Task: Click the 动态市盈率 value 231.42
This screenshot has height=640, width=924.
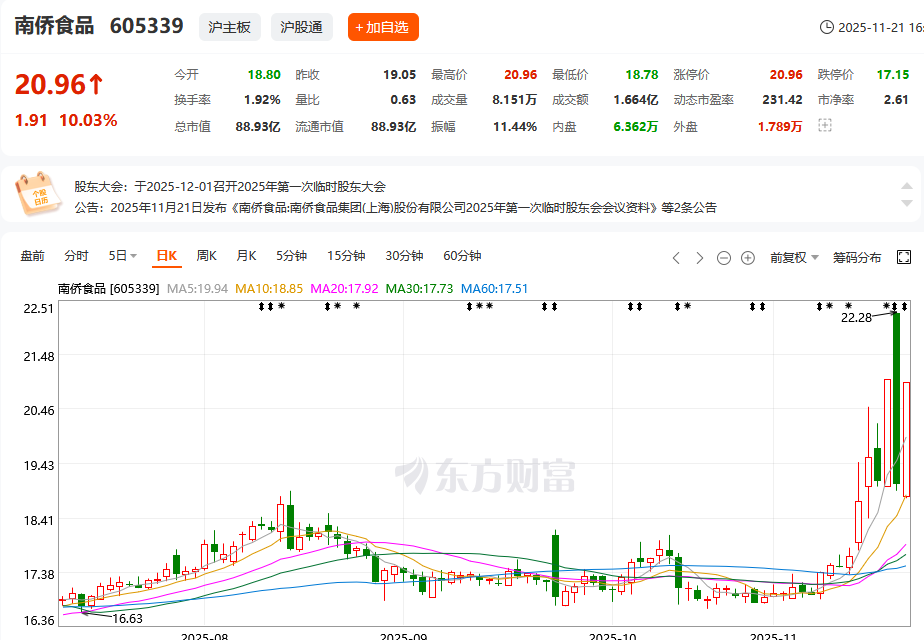Action: point(783,100)
